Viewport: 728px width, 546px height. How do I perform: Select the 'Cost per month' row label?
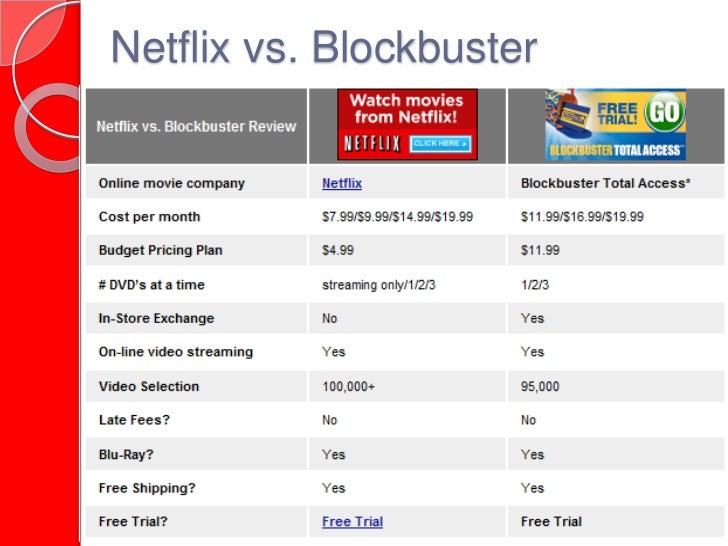[x=149, y=217]
